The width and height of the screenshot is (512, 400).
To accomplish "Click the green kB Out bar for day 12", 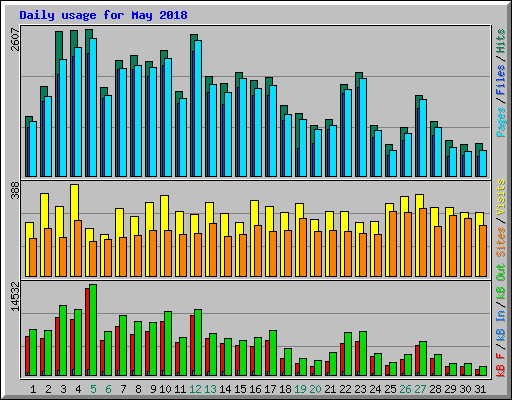I will (198, 342).
